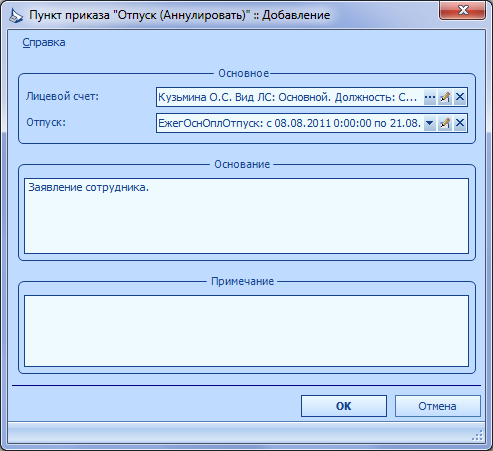Click inside the Отпуск field text
Image resolution: width=493 pixels, height=451 pixels.
tap(290, 123)
